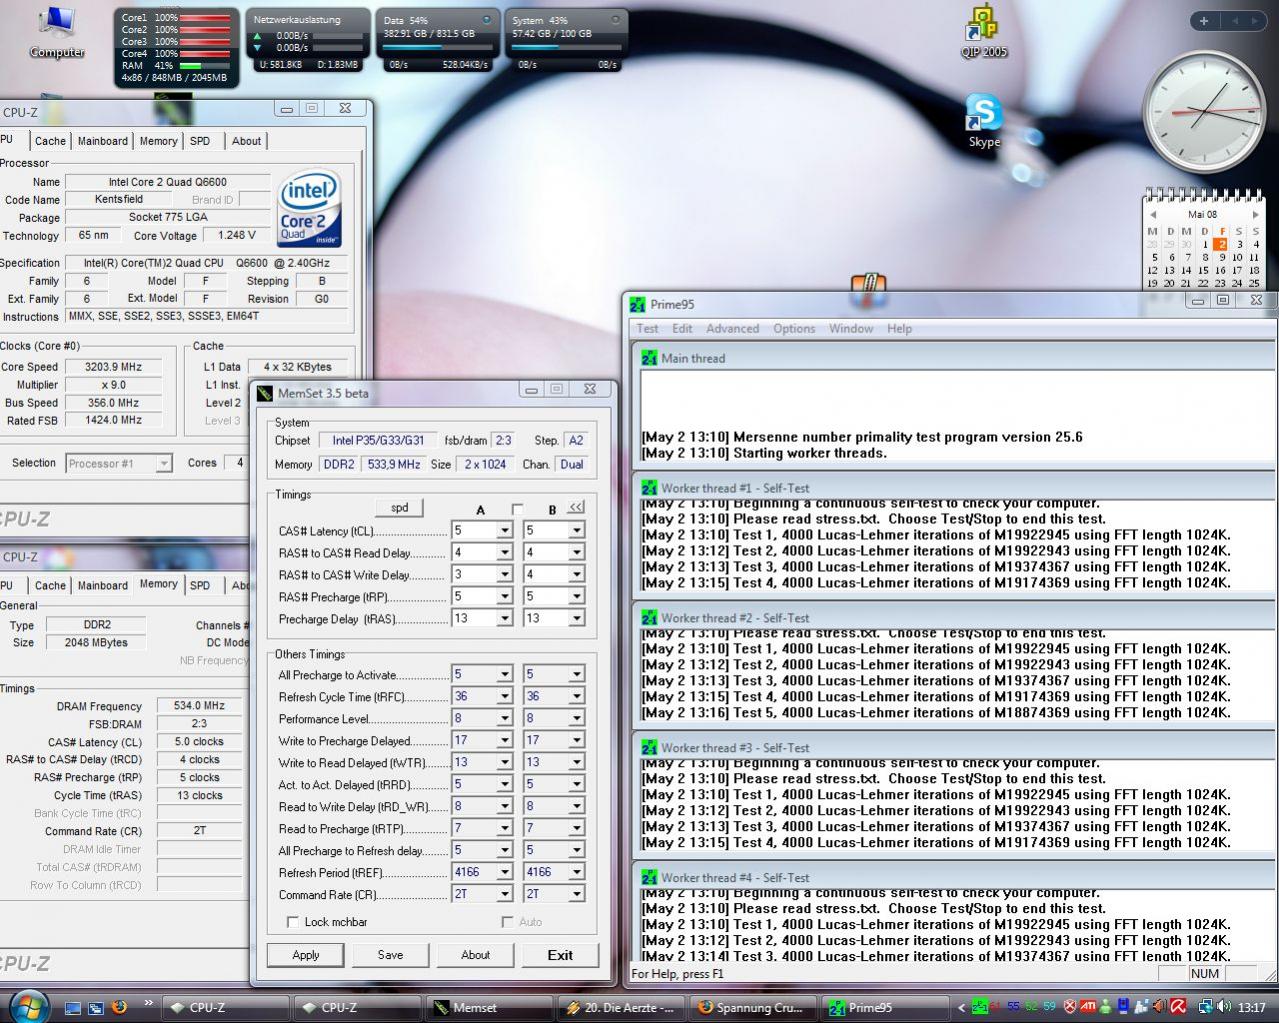Click the Windows Start orb

[x=29, y=1006]
